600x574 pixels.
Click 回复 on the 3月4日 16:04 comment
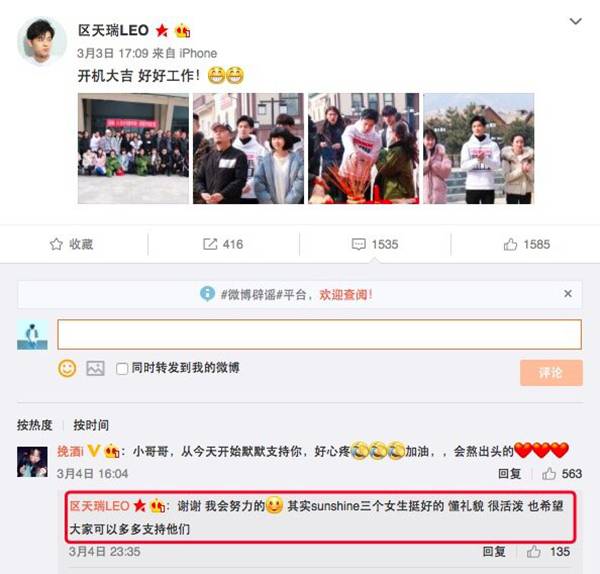click(x=509, y=474)
